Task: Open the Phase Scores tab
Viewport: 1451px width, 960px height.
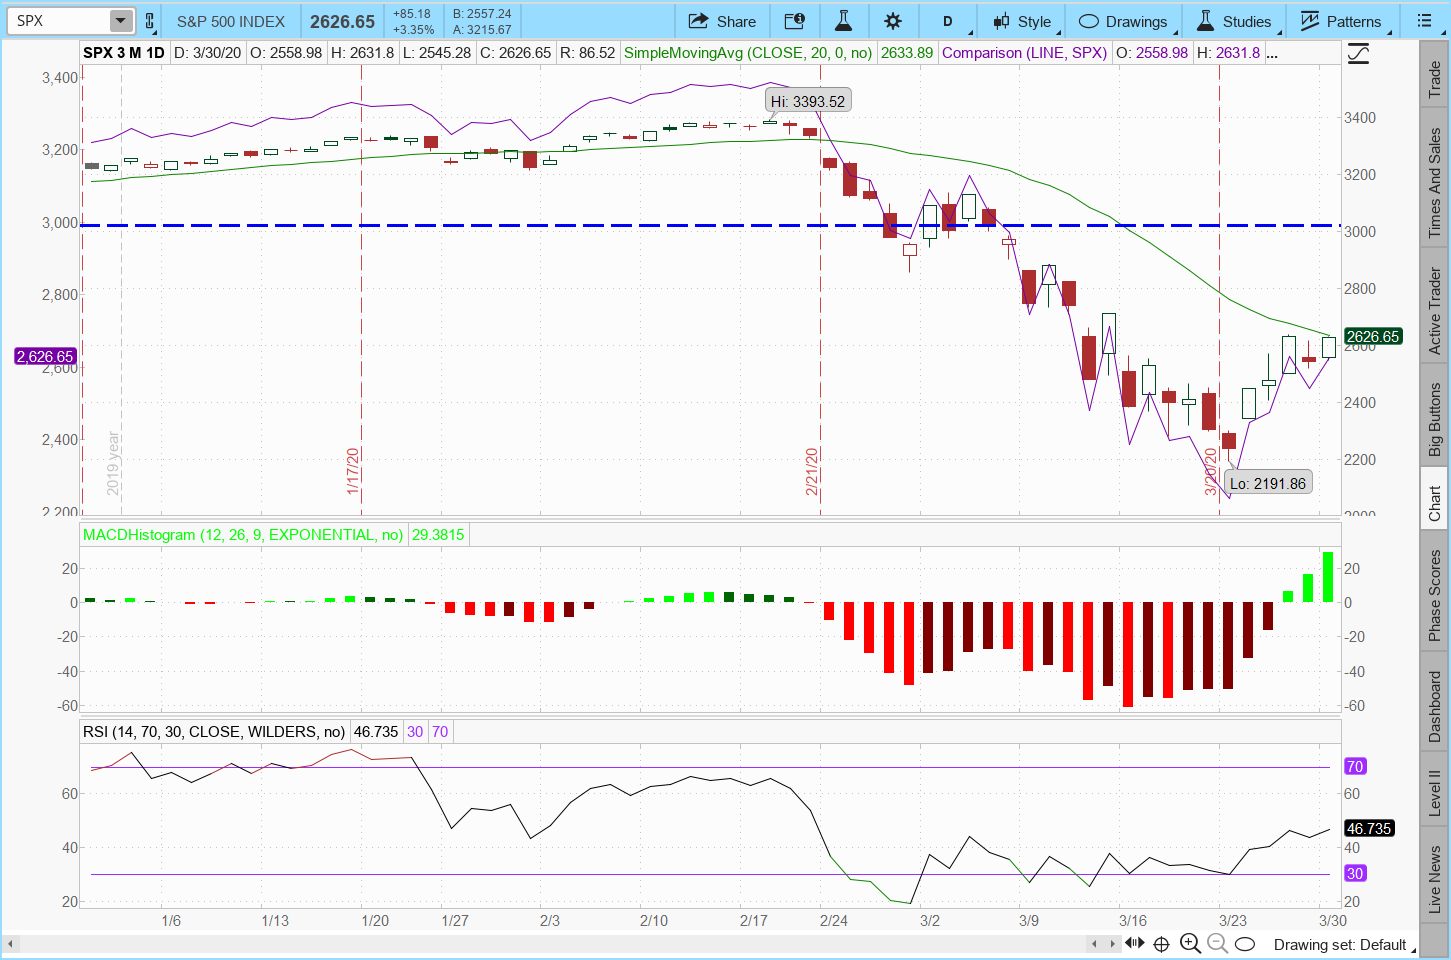Action: [1435, 592]
